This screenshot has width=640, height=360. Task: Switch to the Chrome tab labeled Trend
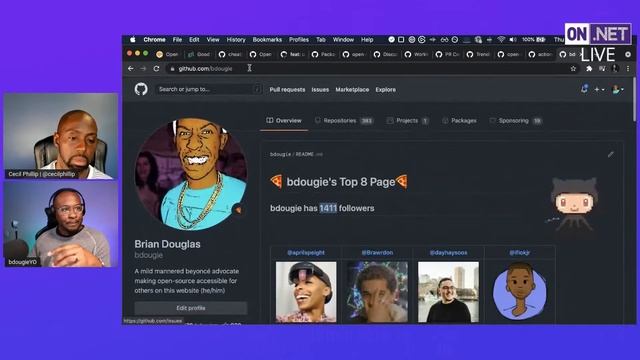(478, 54)
